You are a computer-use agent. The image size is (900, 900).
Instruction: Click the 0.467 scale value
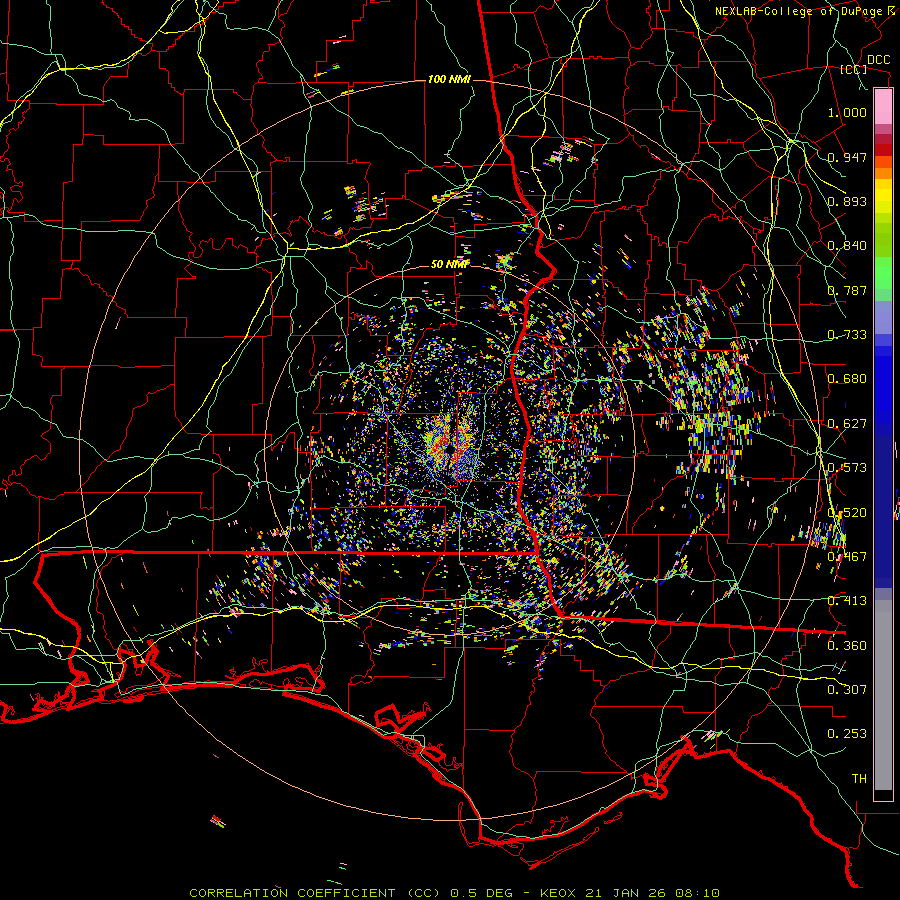pyautogui.click(x=847, y=557)
